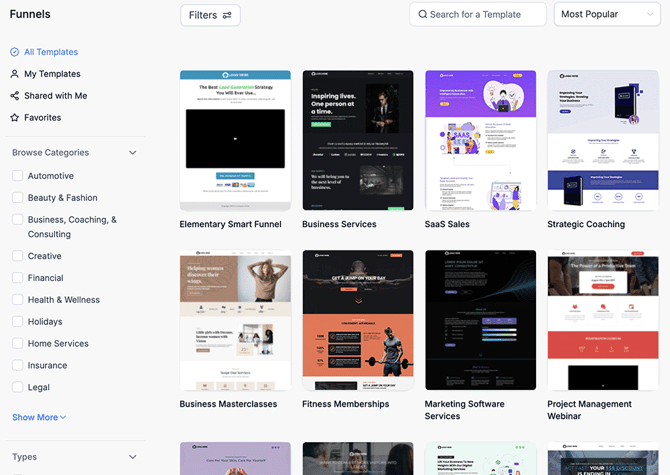Click the Browse Categories label
The image size is (670, 475).
point(50,152)
